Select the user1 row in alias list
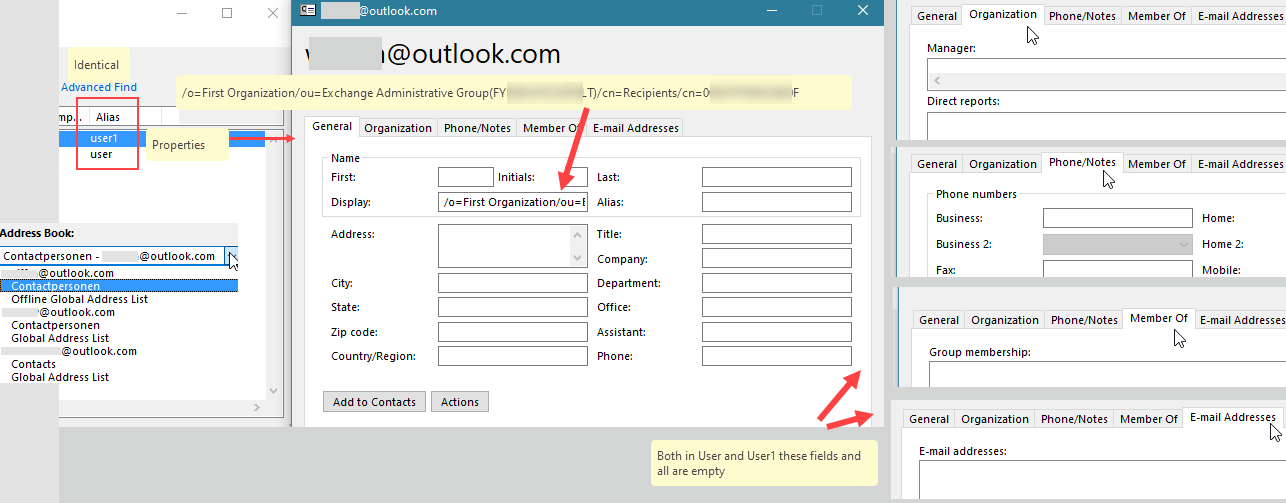Viewport: 1286px width, 503px height. (103, 139)
